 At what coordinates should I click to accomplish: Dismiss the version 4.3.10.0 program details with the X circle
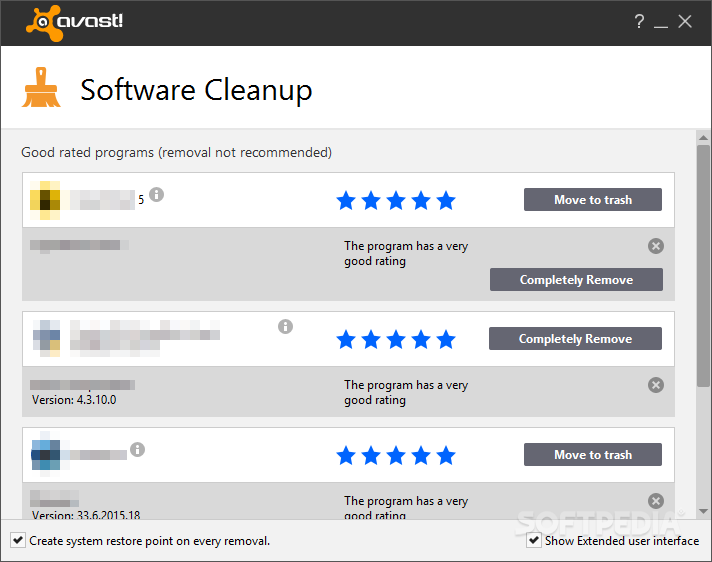[656, 385]
